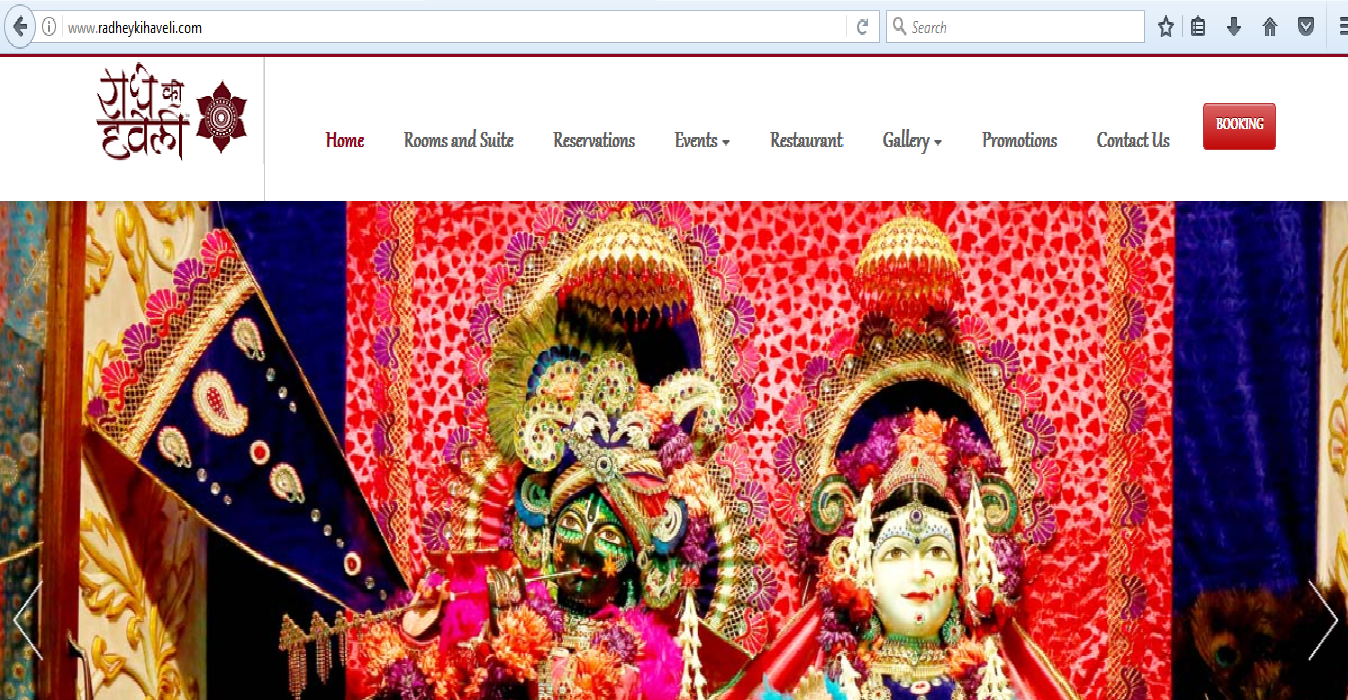This screenshot has width=1348, height=700.
Task: Click the Radhey Ki Haveli logo
Action: [x=171, y=112]
